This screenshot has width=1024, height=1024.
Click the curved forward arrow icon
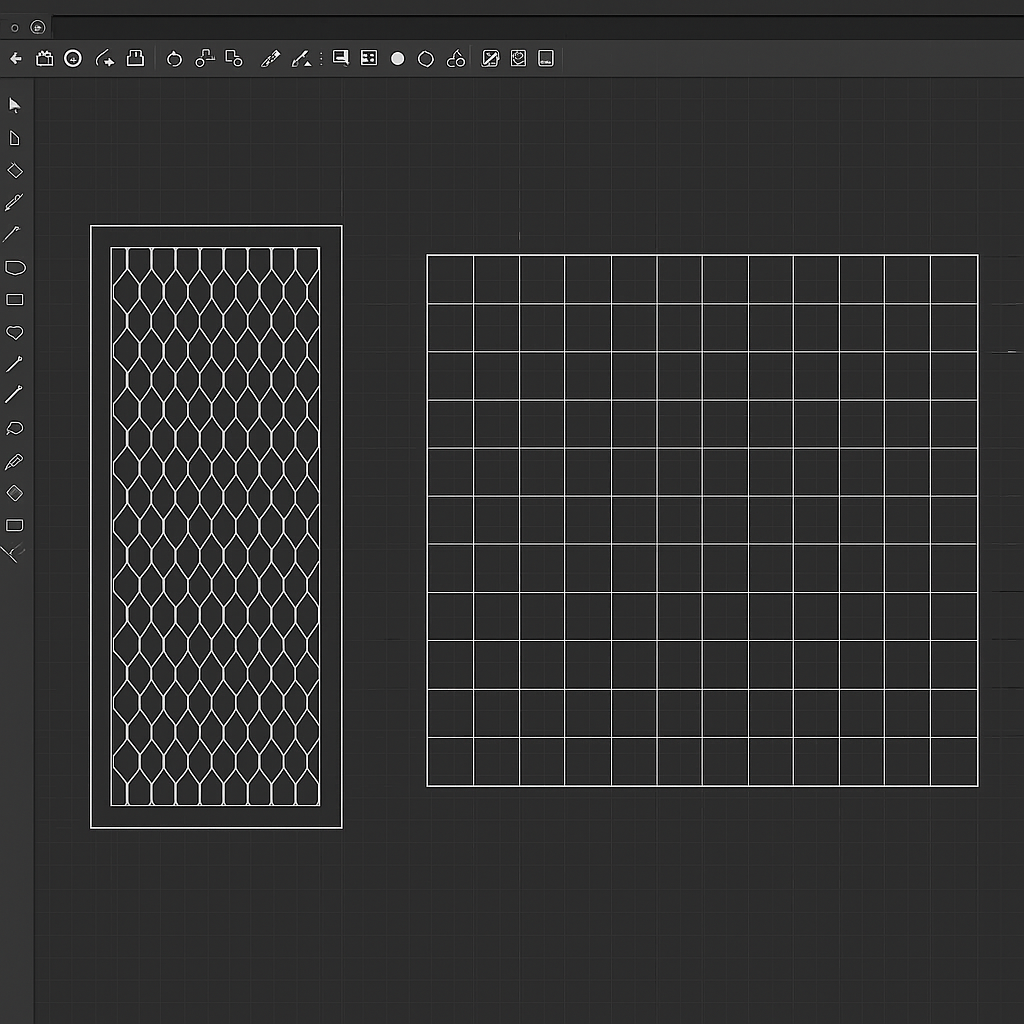pos(104,59)
